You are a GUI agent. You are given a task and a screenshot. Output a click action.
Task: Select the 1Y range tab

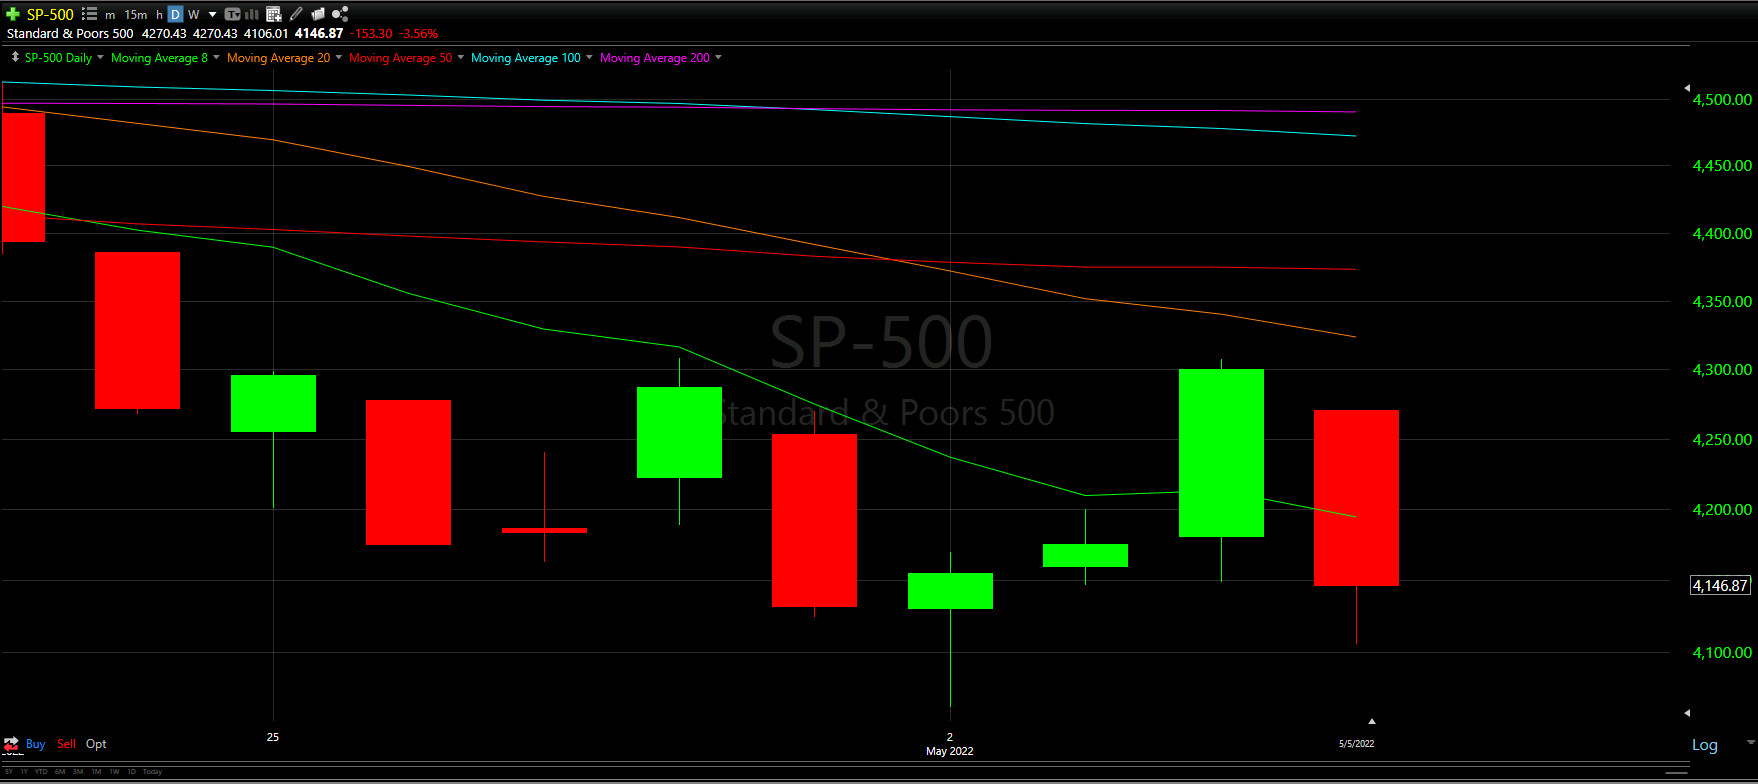24,772
